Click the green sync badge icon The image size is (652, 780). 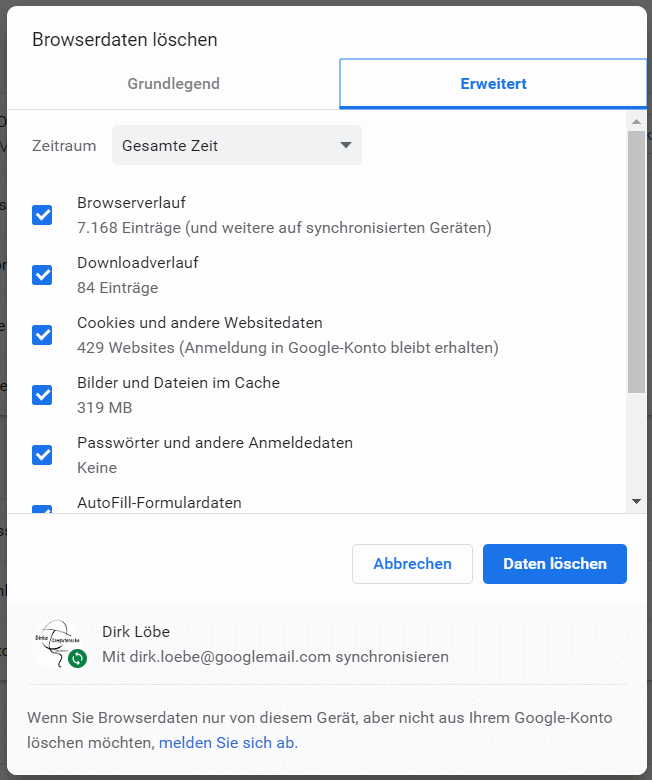[78, 658]
